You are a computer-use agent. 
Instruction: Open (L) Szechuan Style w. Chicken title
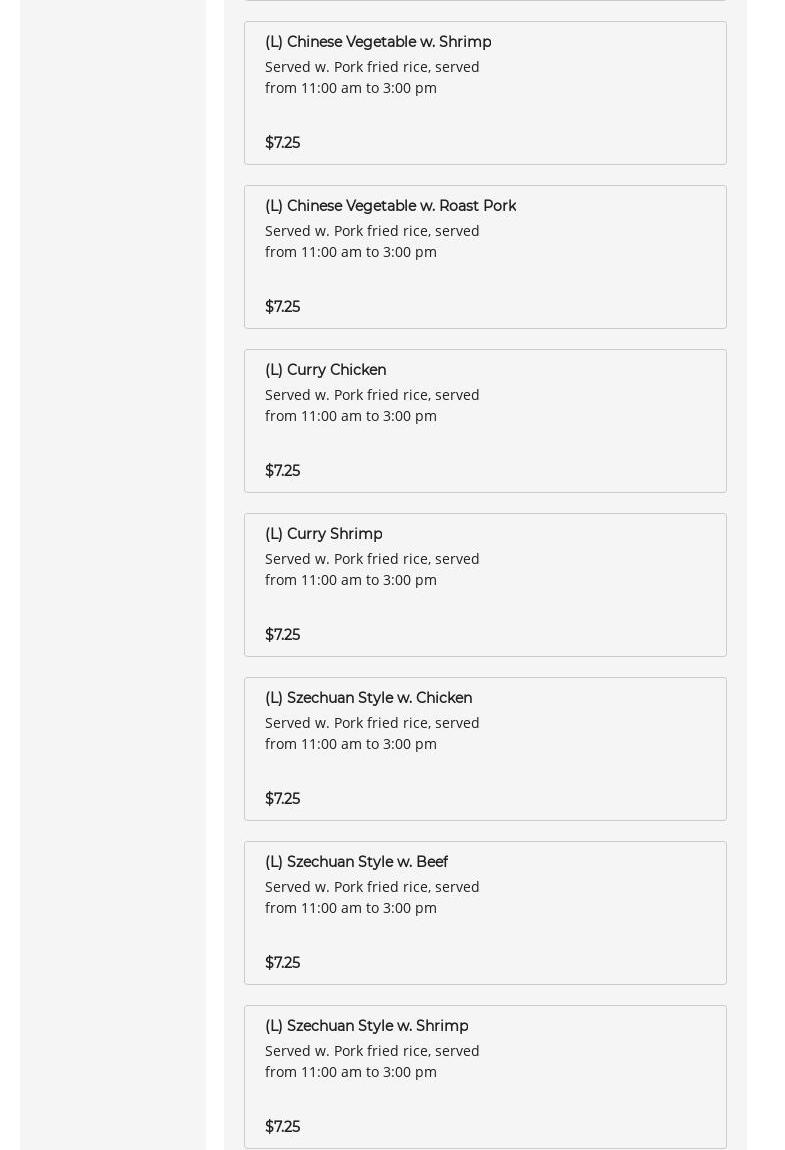pyautogui.click(x=368, y=698)
